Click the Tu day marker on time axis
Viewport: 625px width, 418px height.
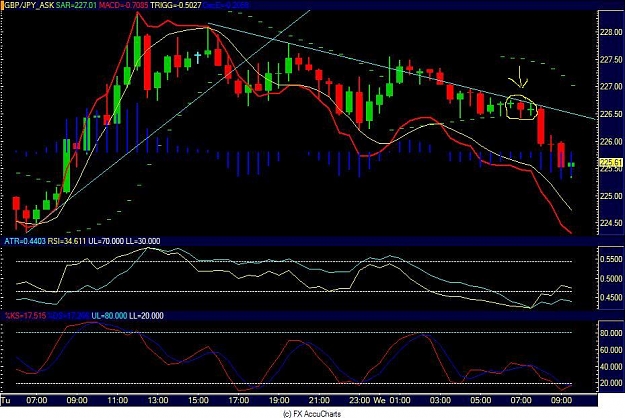[x=6, y=400]
